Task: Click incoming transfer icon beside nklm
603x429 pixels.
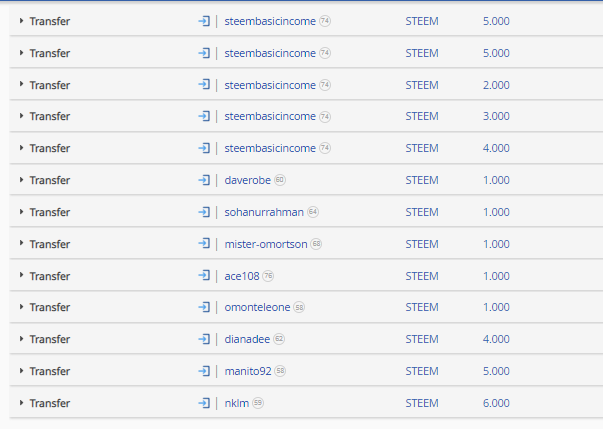Action: (204, 402)
